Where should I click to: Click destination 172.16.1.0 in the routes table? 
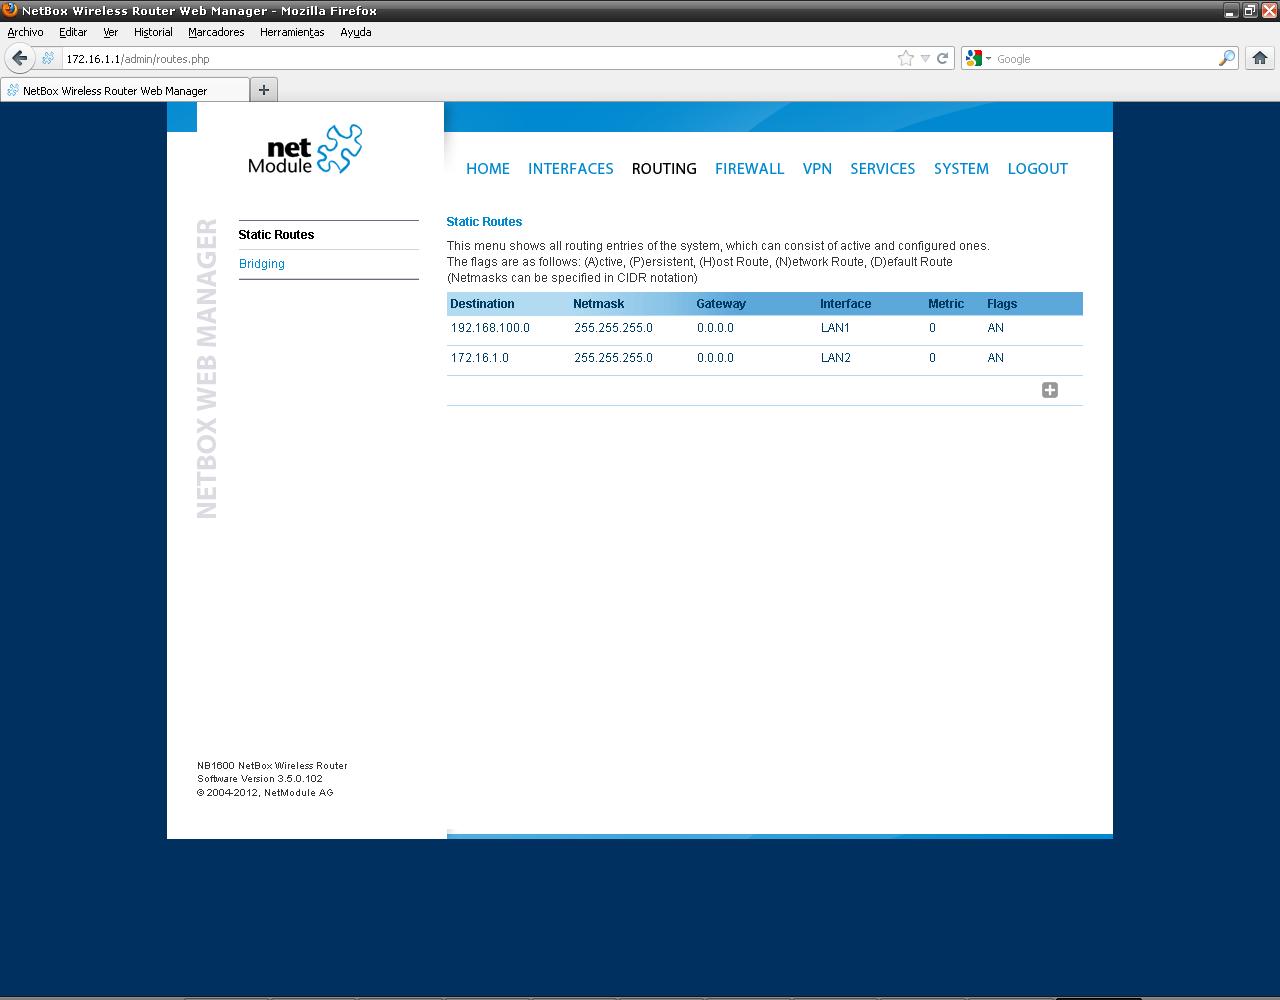coord(480,358)
